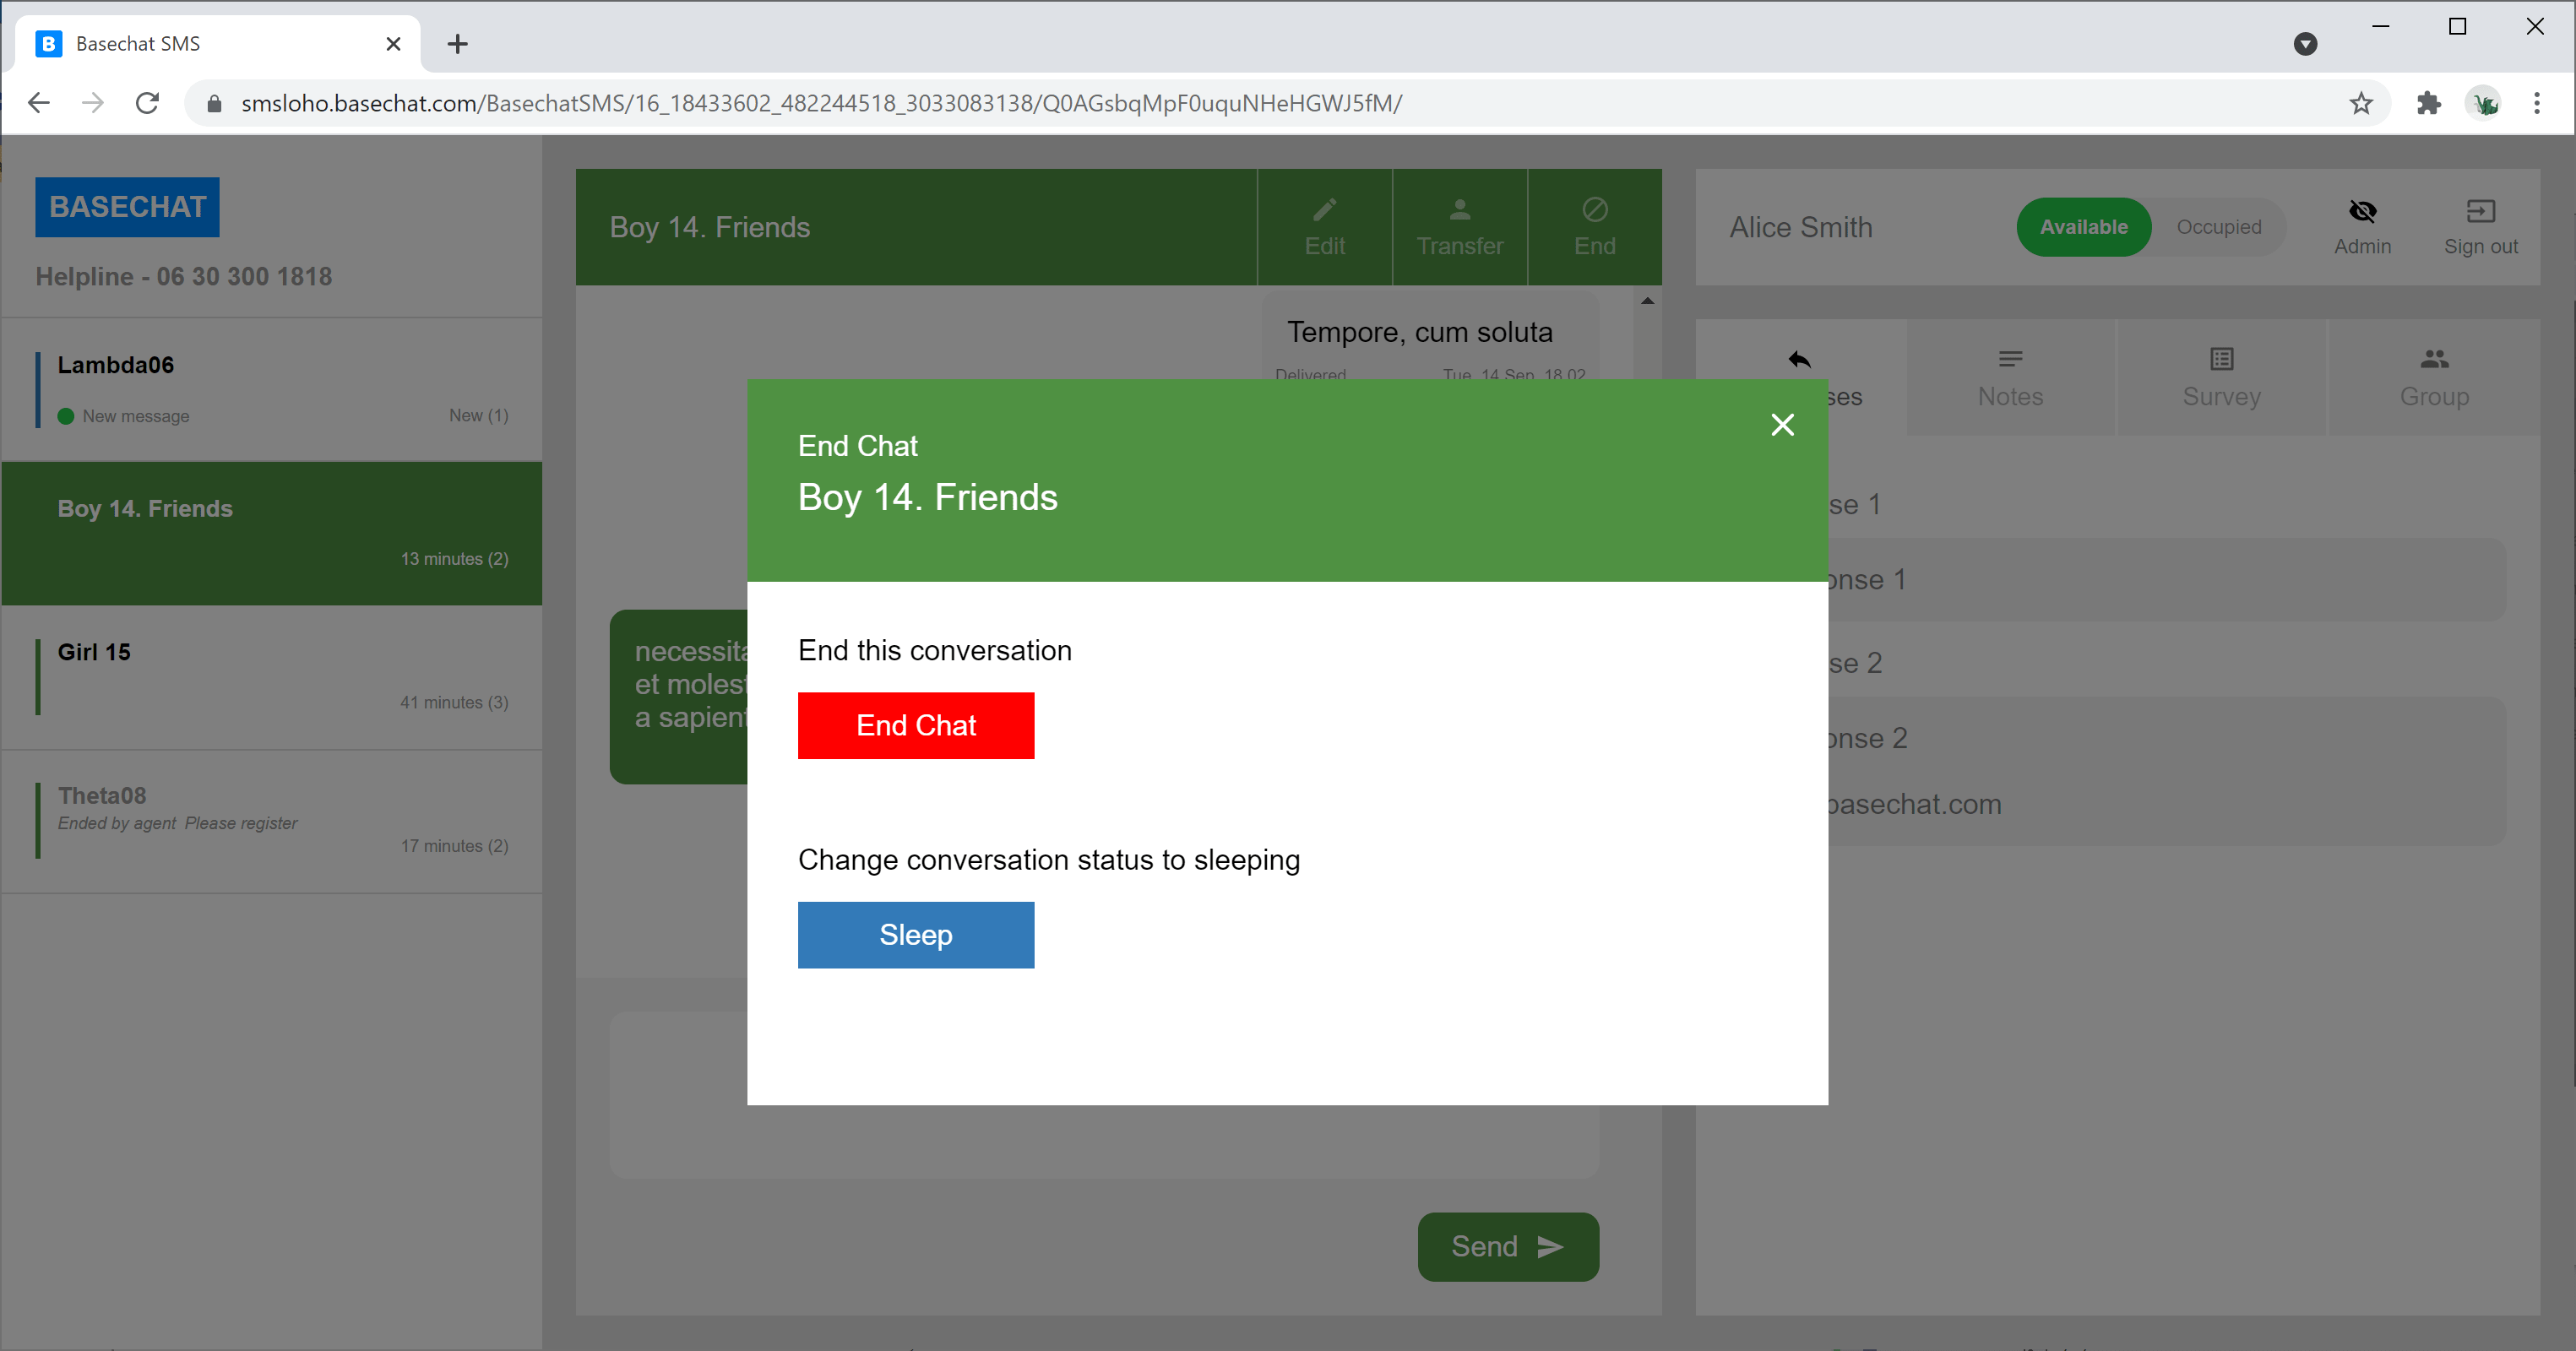Click the Transfer person icon
This screenshot has width=2576, height=1351.
(1459, 210)
